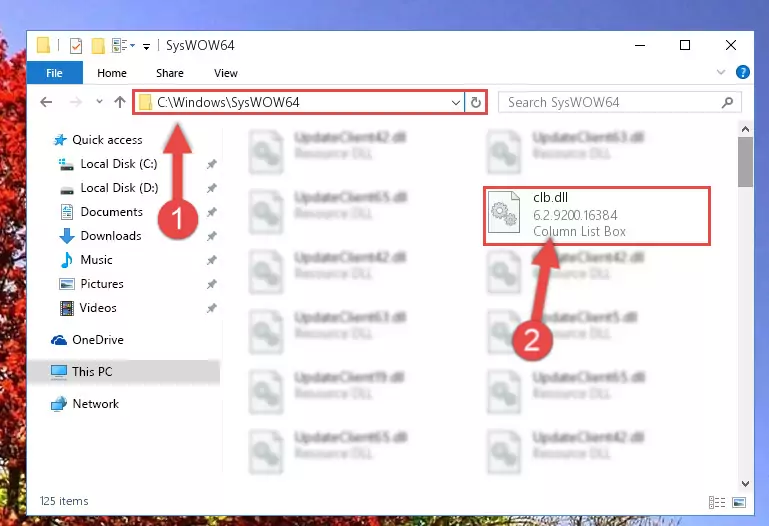The height and width of the screenshot is (526, 769).
Task: Close the SysWOW64 window
Action: 731,45
